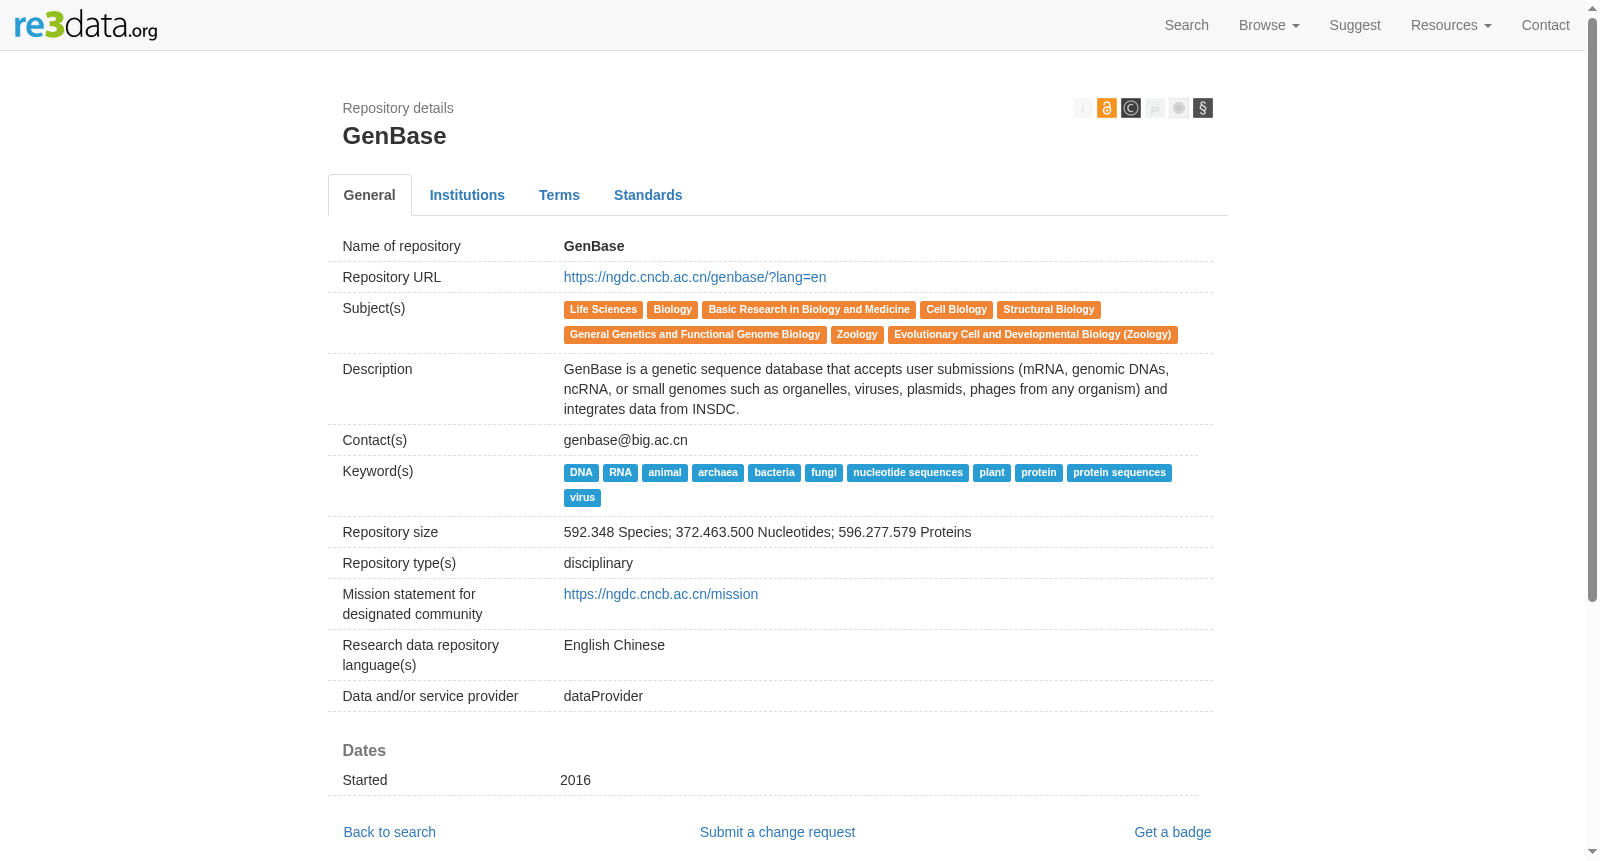Click the orange open access padlock icon

pos(1107,108)
